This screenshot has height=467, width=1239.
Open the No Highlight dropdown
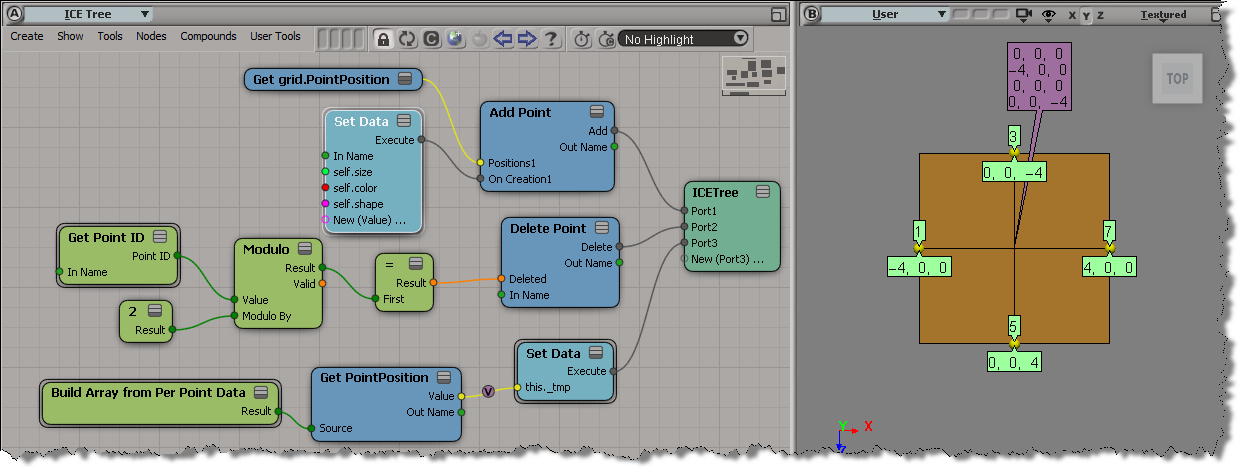(684, 39)
